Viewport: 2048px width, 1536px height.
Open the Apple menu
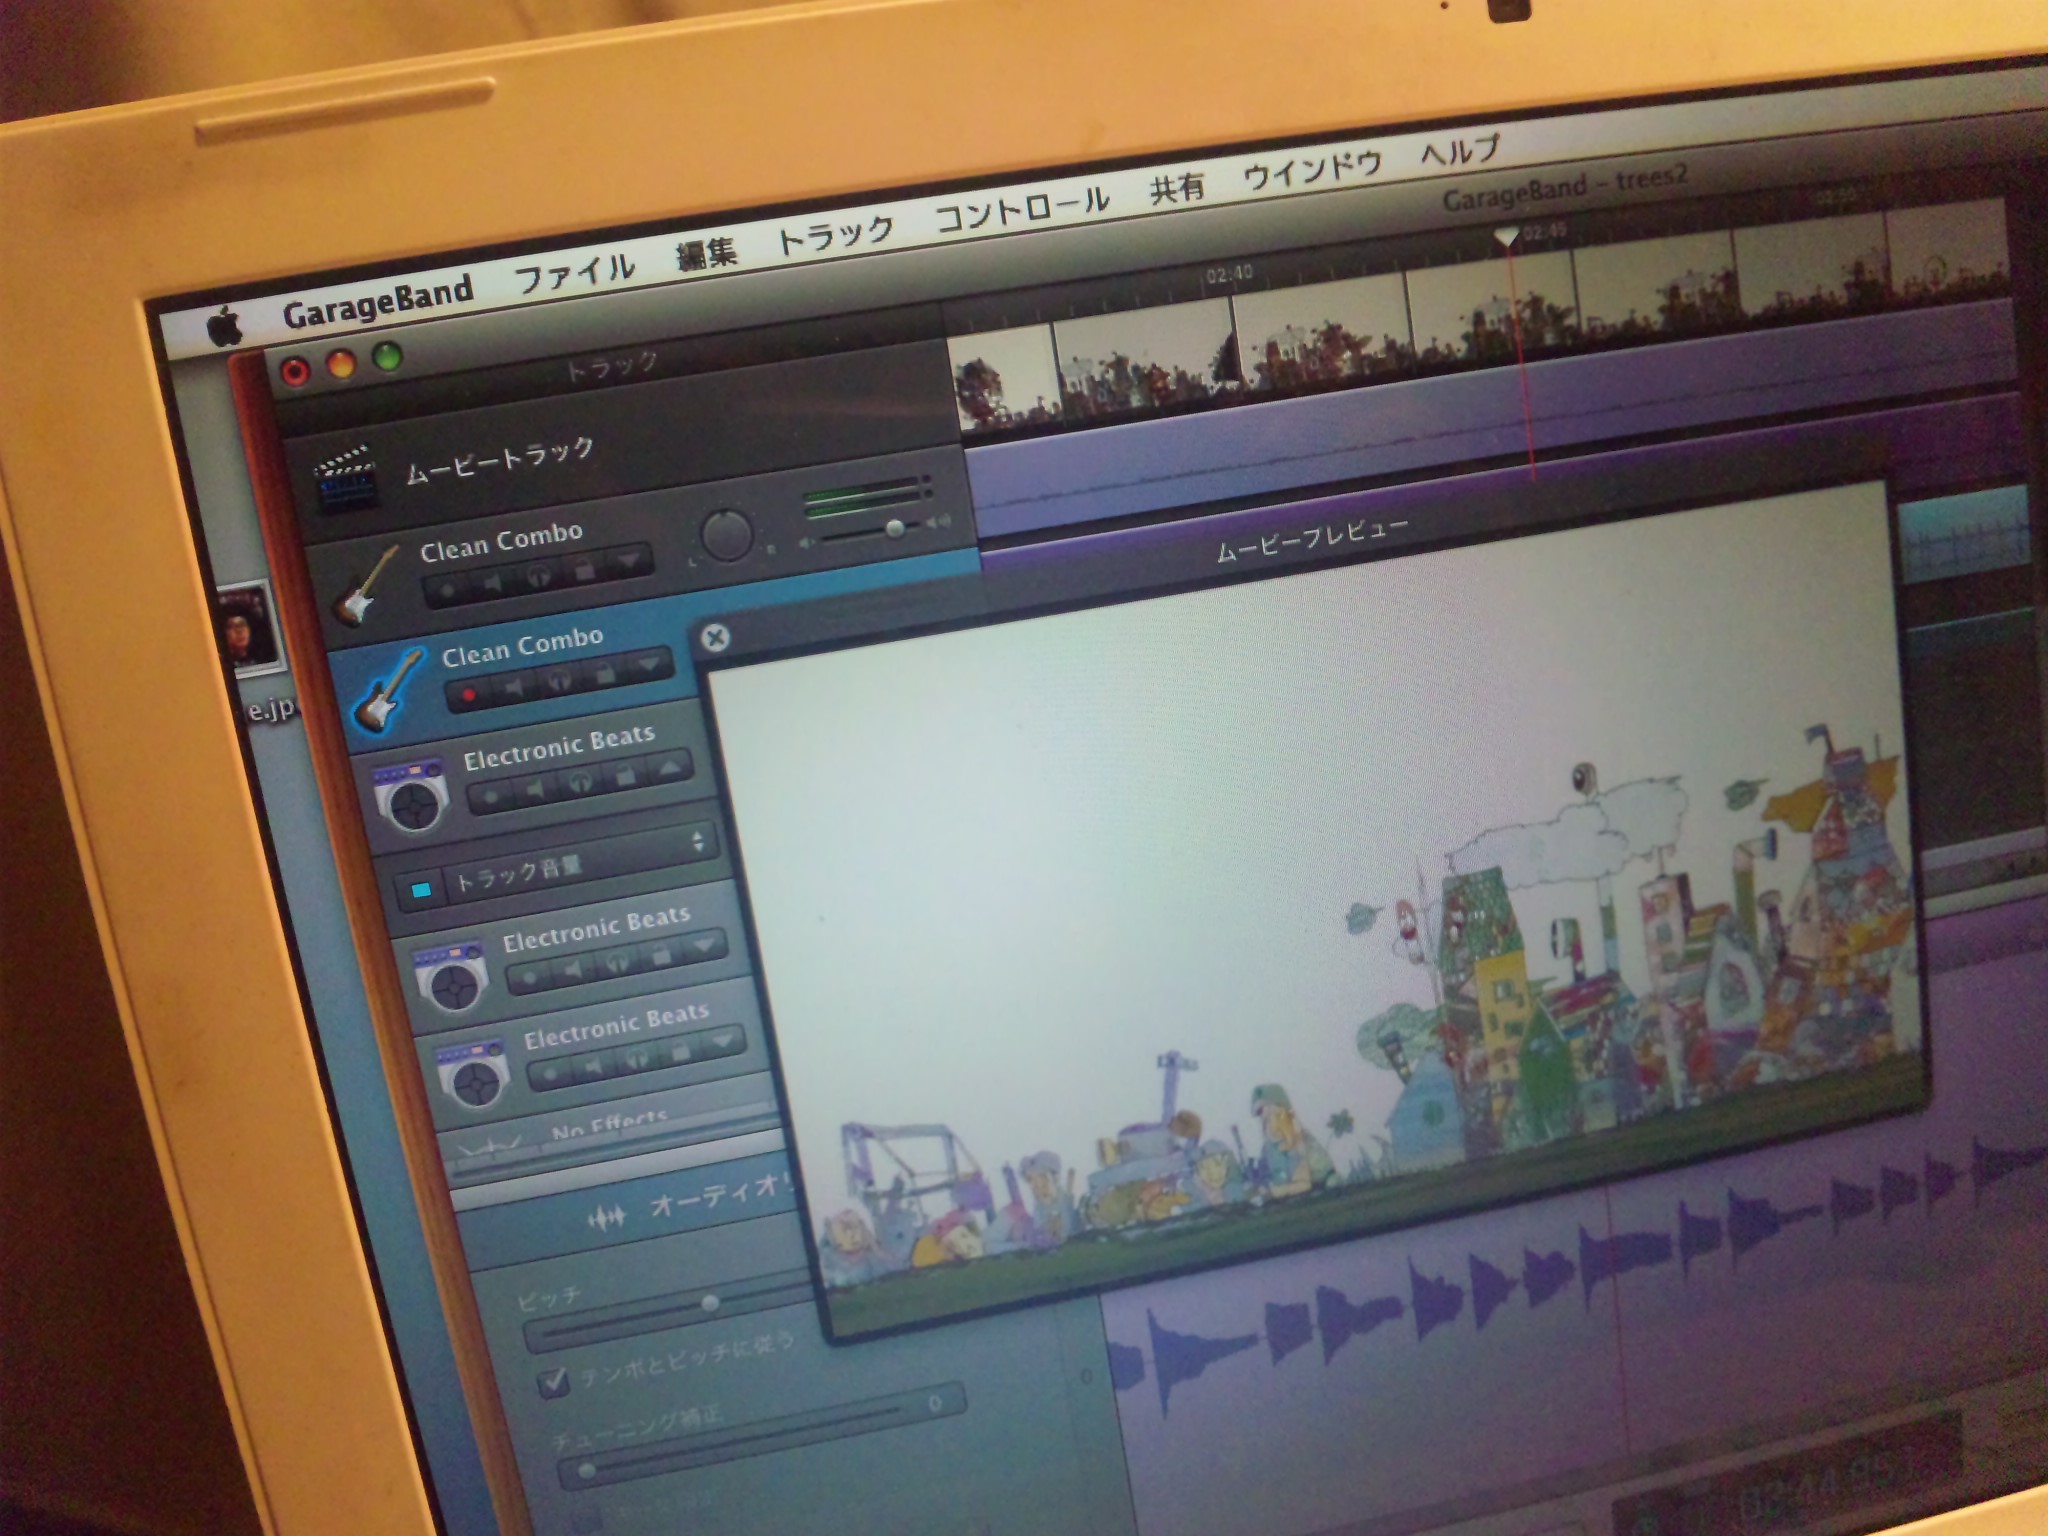[x=226, y=325]
